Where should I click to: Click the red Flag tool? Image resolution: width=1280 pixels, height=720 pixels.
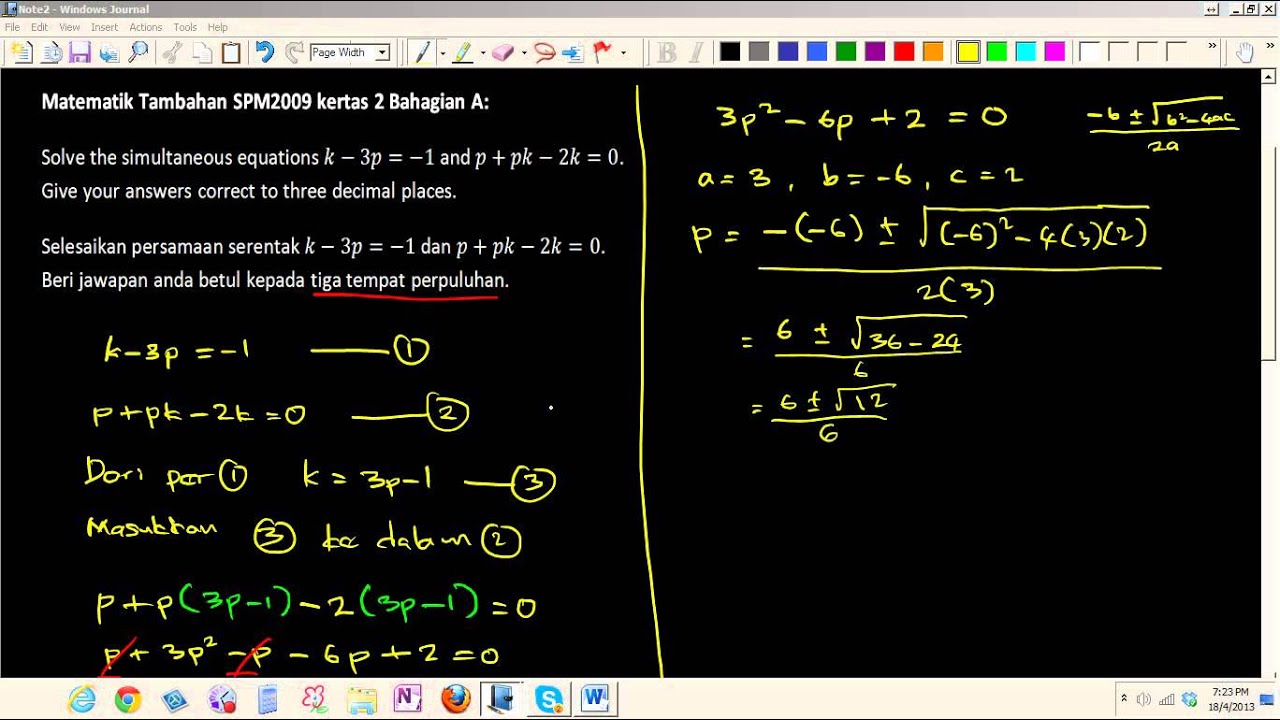pos(602,53)
